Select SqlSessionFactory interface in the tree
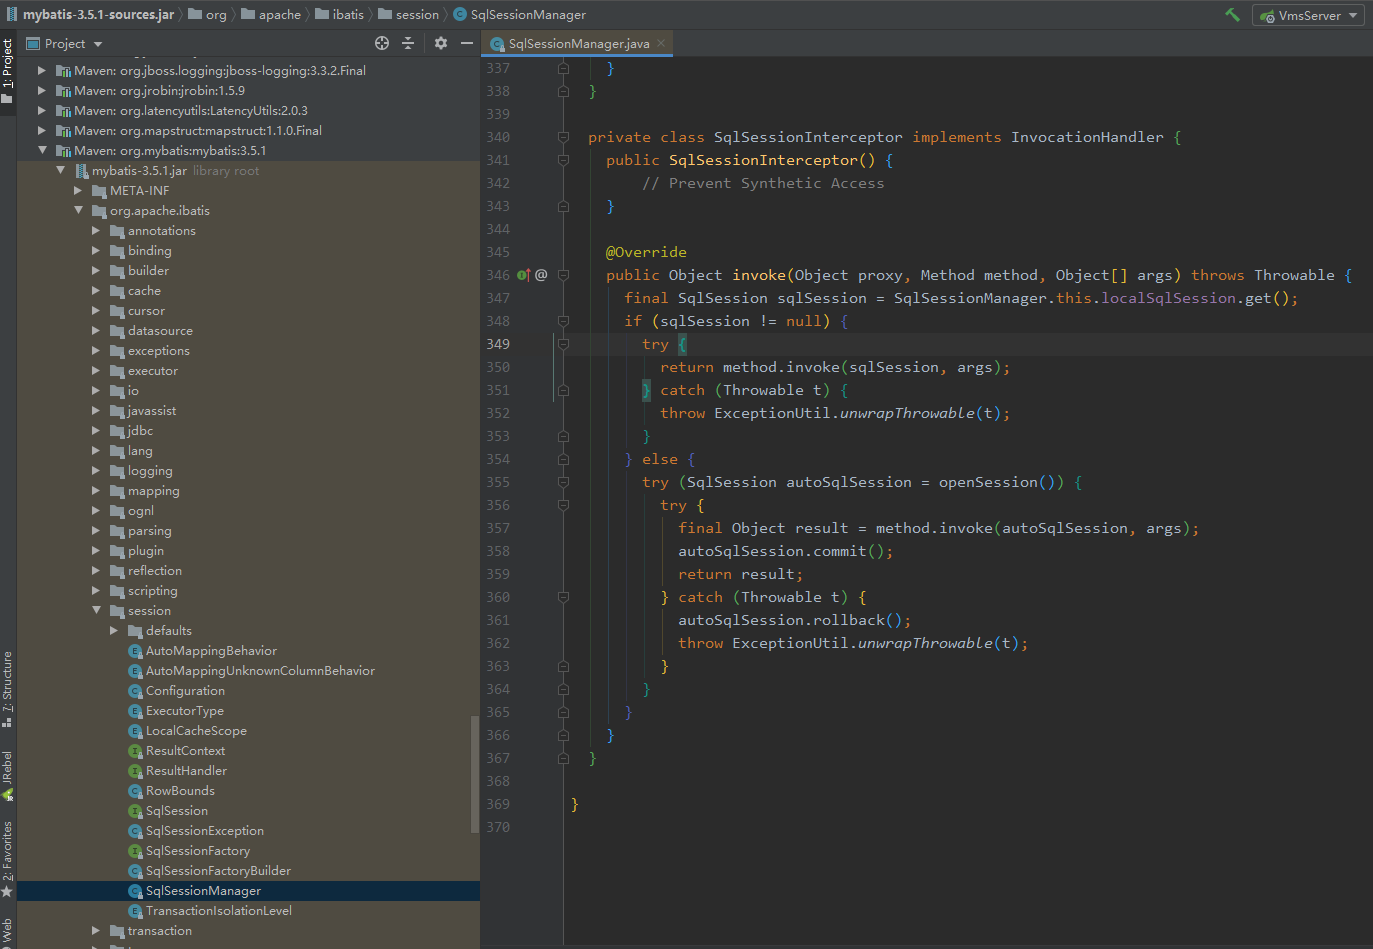The image size is (1373, 949). pos(197,851)
